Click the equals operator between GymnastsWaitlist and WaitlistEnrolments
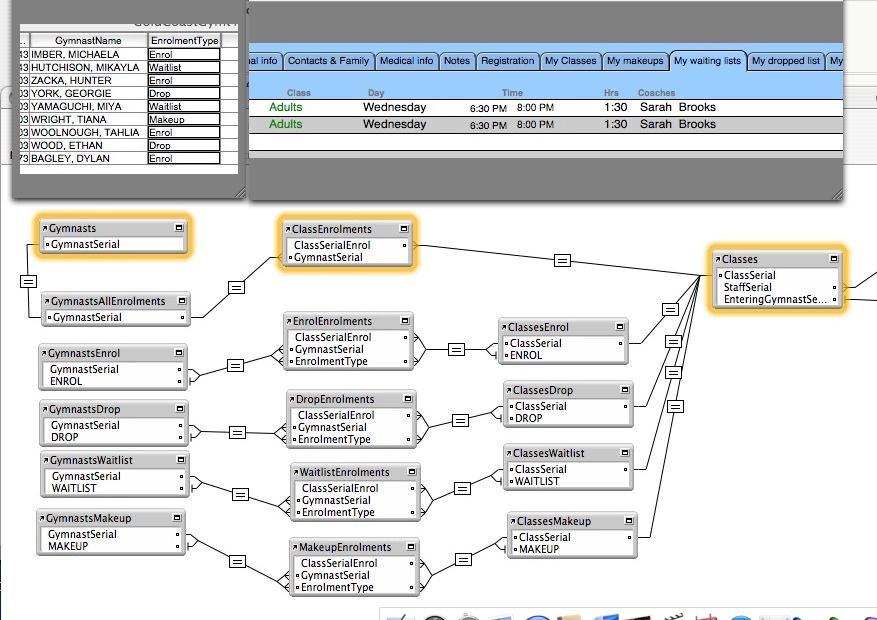877x620 pixels. point(240,493)
